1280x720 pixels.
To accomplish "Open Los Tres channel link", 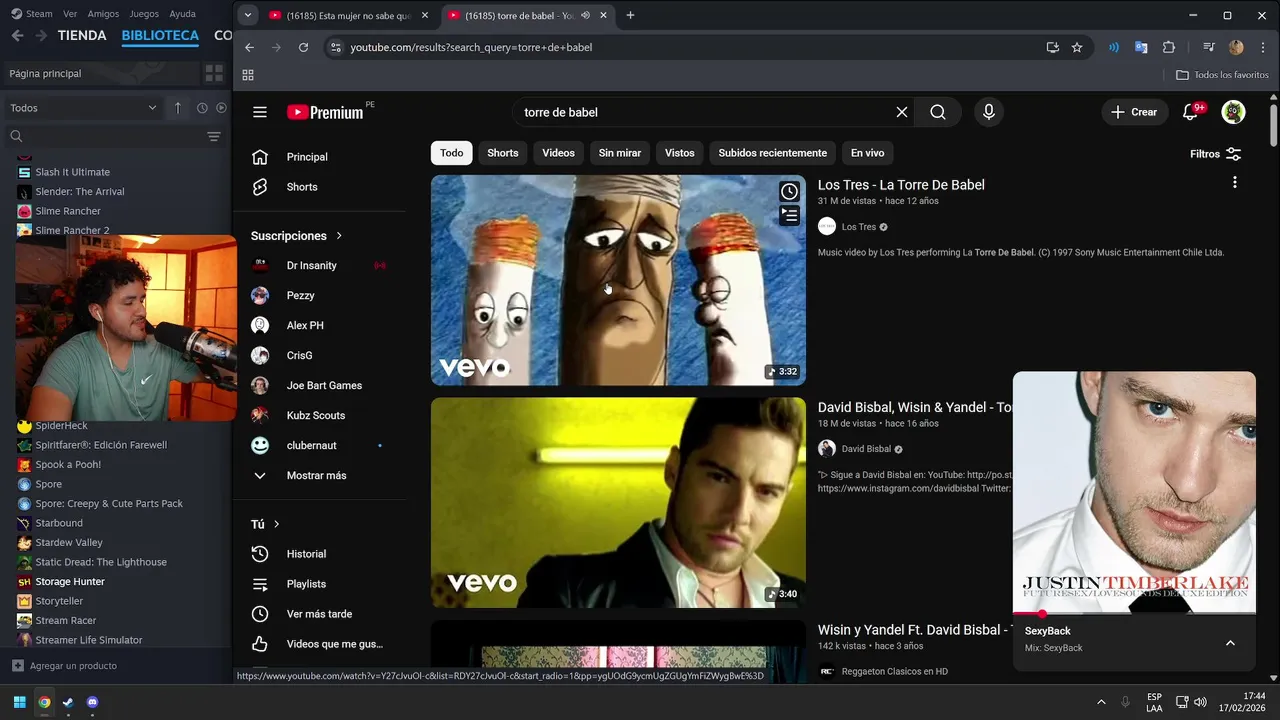I will tap(859, 227).
